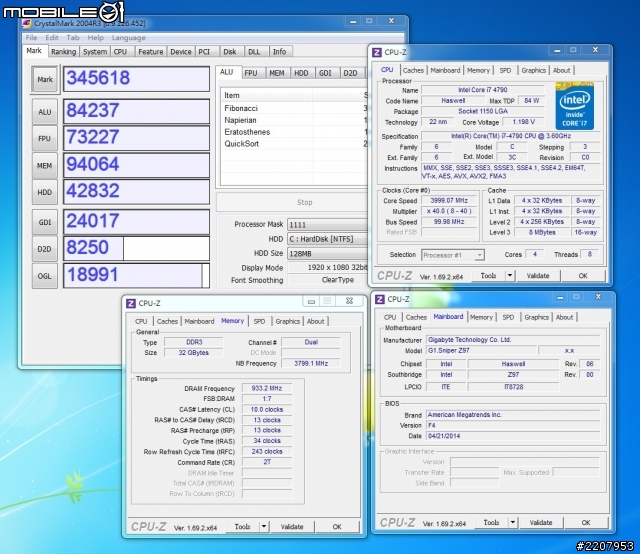Screen dimensions: 640x554
Task: Click the Fibonacci row in ALU results
Action: point(295,108)
